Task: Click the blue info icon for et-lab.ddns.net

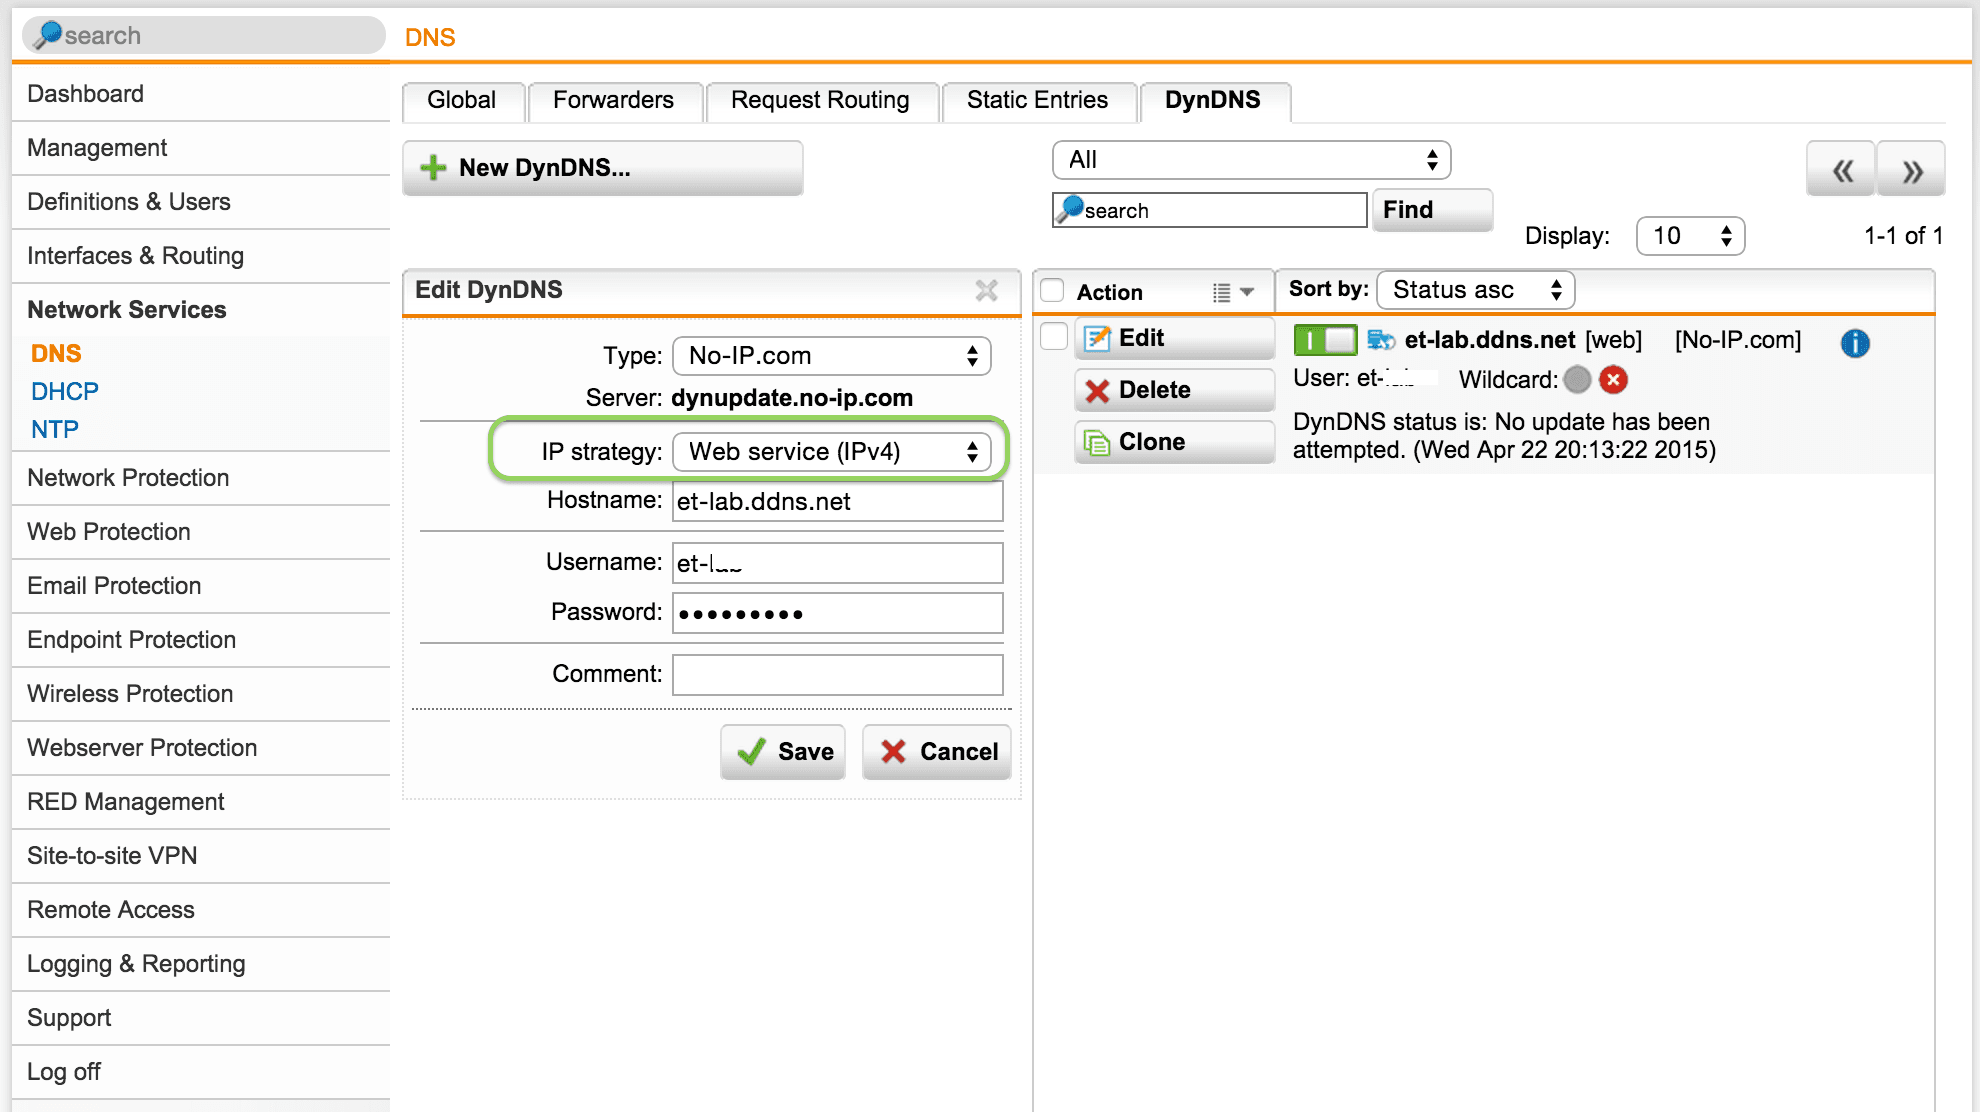Action: [1854, 343]
